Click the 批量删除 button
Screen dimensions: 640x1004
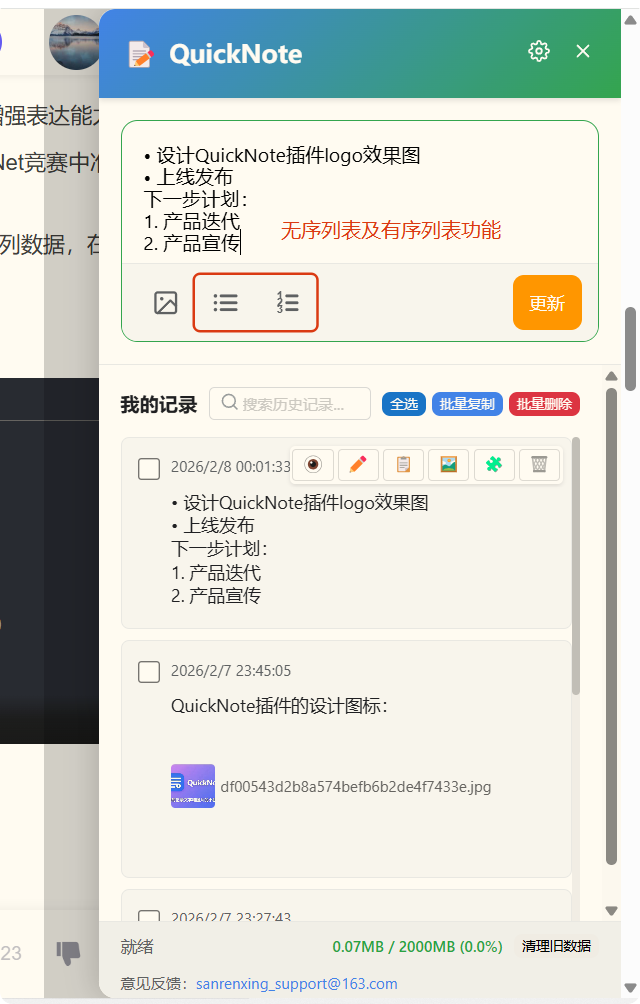[x=545, y=404]
